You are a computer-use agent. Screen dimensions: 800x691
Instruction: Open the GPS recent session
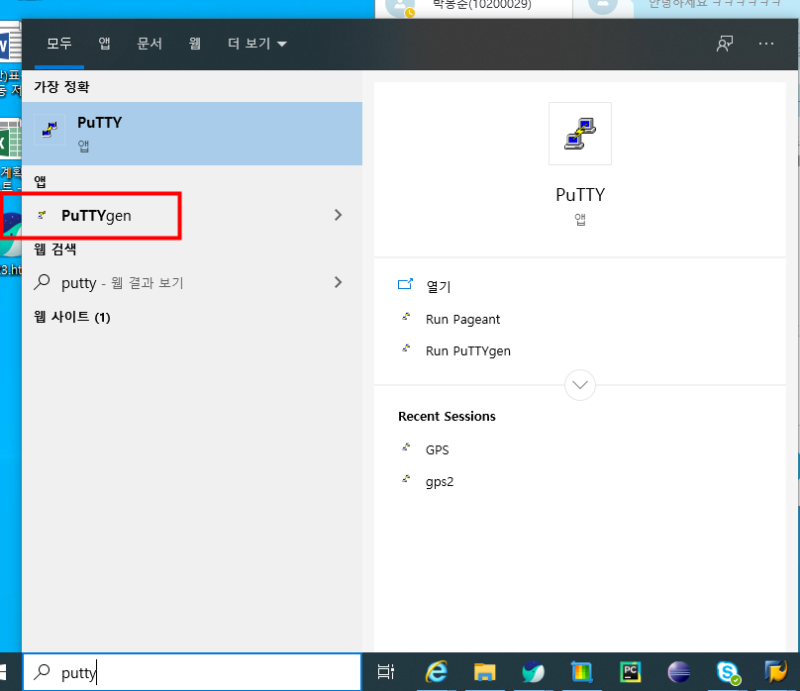[437, 450]
